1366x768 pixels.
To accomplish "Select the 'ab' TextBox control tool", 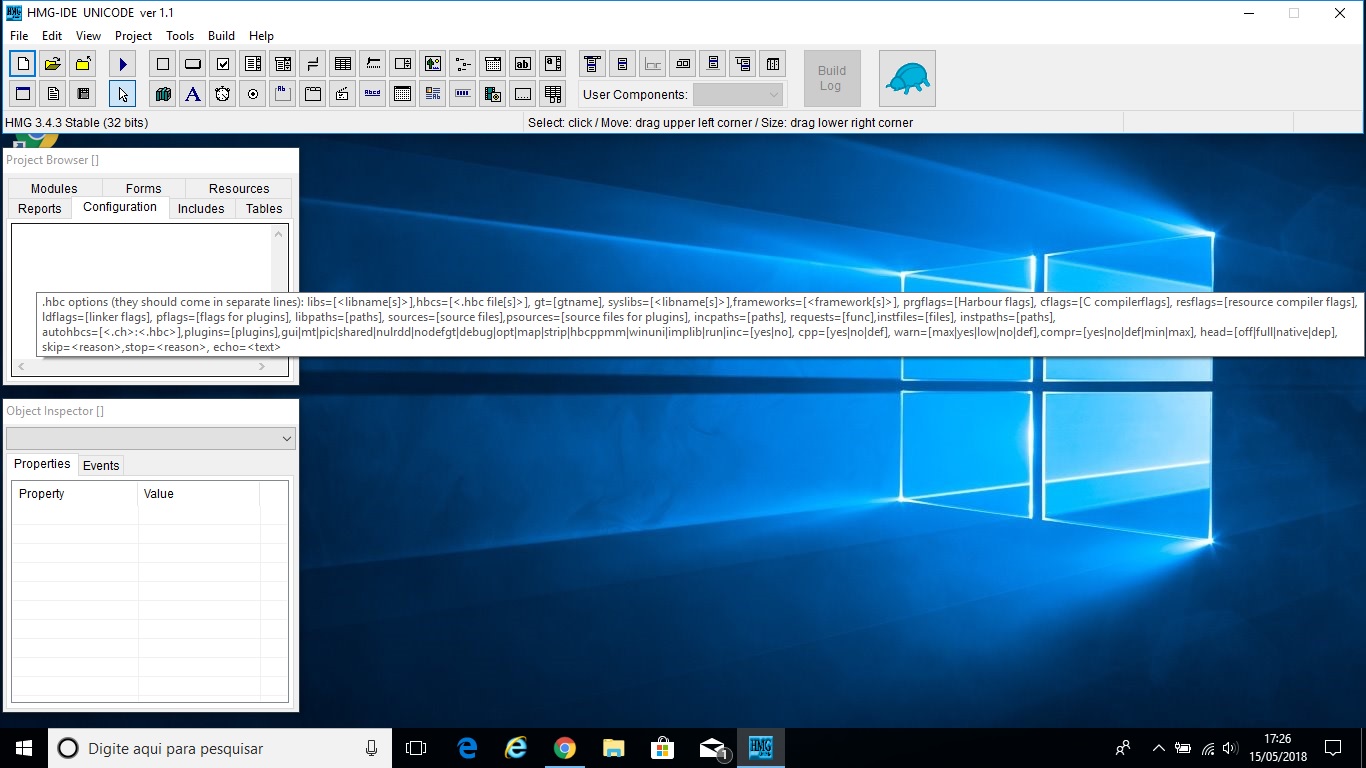I will tap(523, 64).
